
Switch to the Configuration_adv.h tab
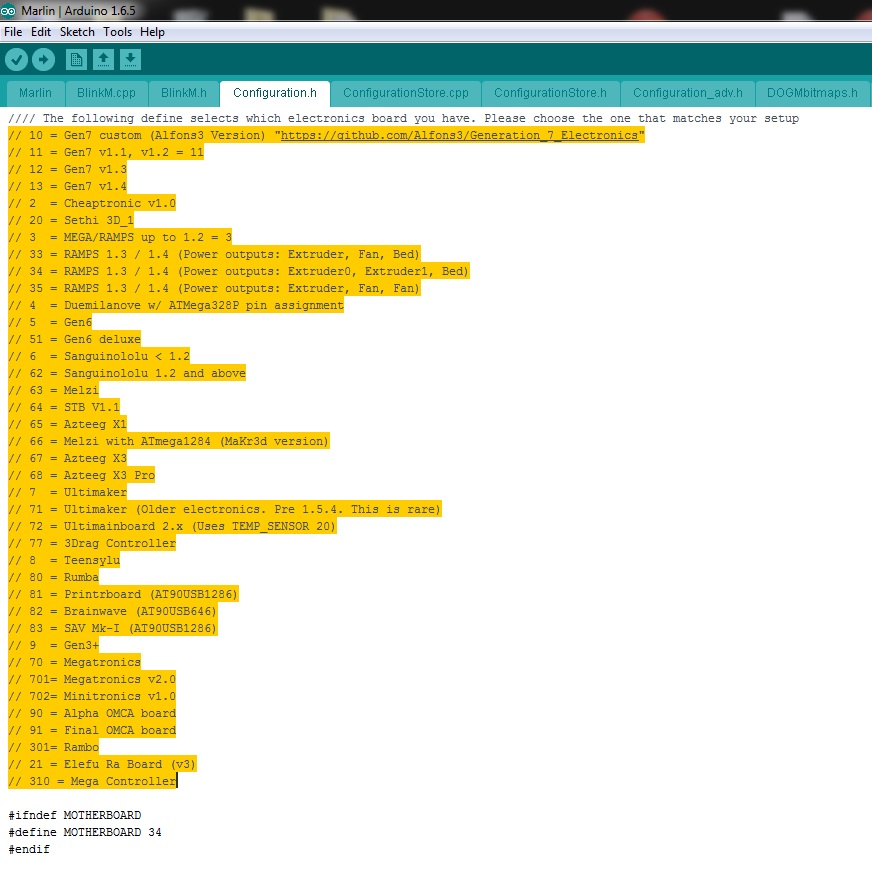[x=688, y=93]
